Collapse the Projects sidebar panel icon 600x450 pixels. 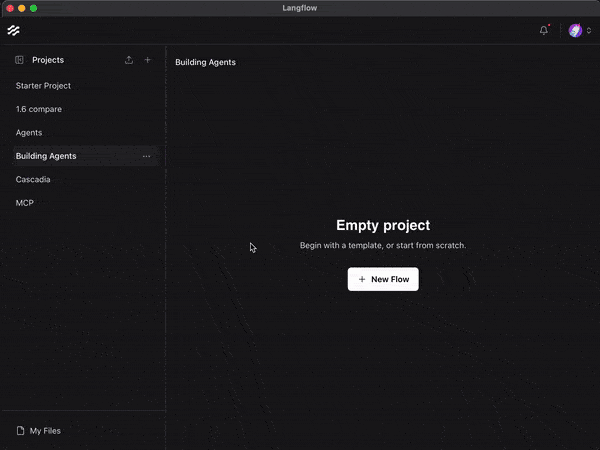click(x=19, y=60)
